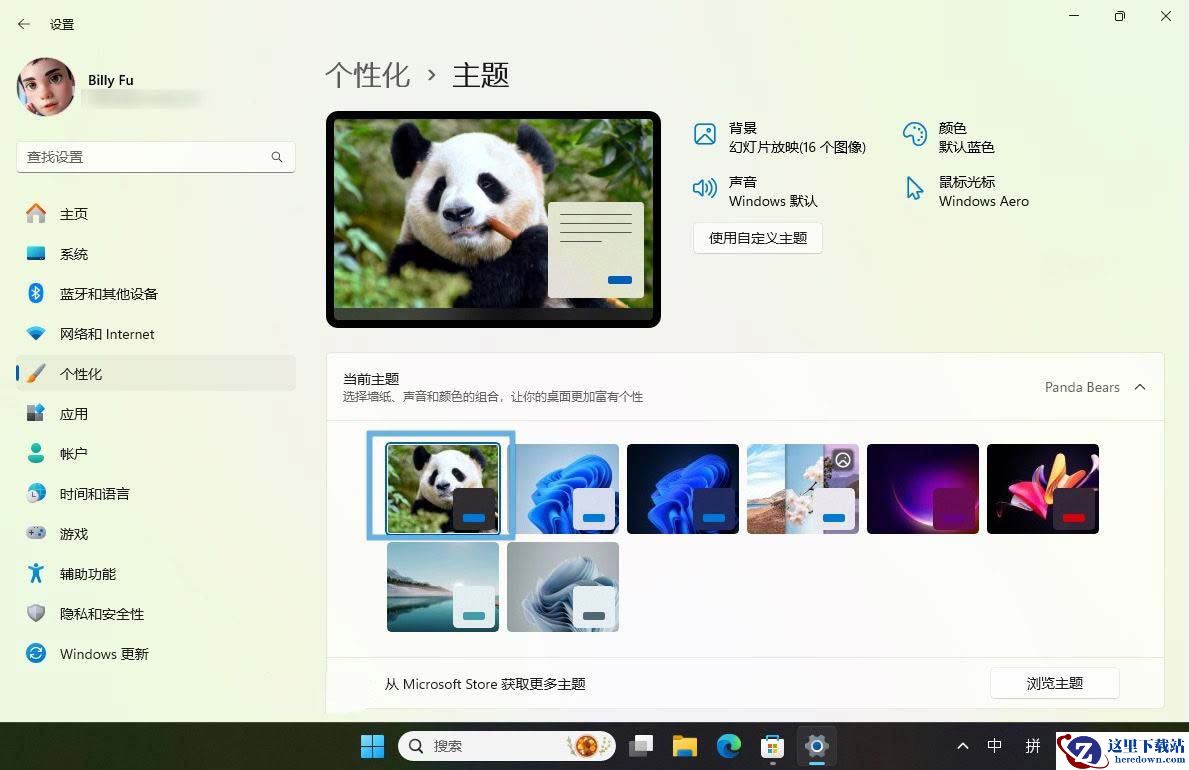This screenshot has width=1189, height=770.
Task: Open 鼠标光标 cursor icon
Action: pos(914,188)
